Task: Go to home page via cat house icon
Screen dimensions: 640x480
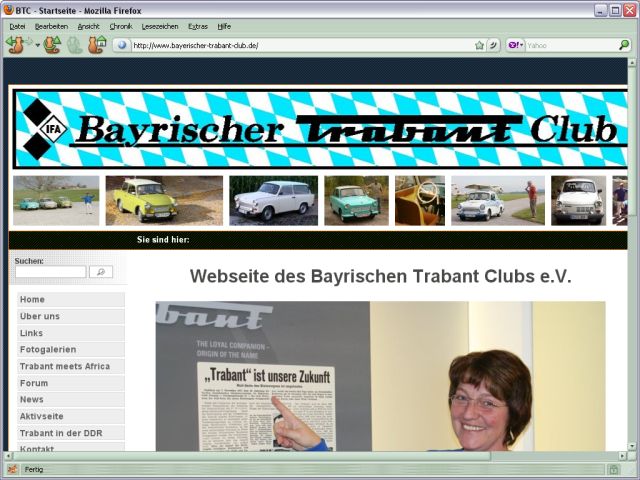Action: tap(97, 45)
